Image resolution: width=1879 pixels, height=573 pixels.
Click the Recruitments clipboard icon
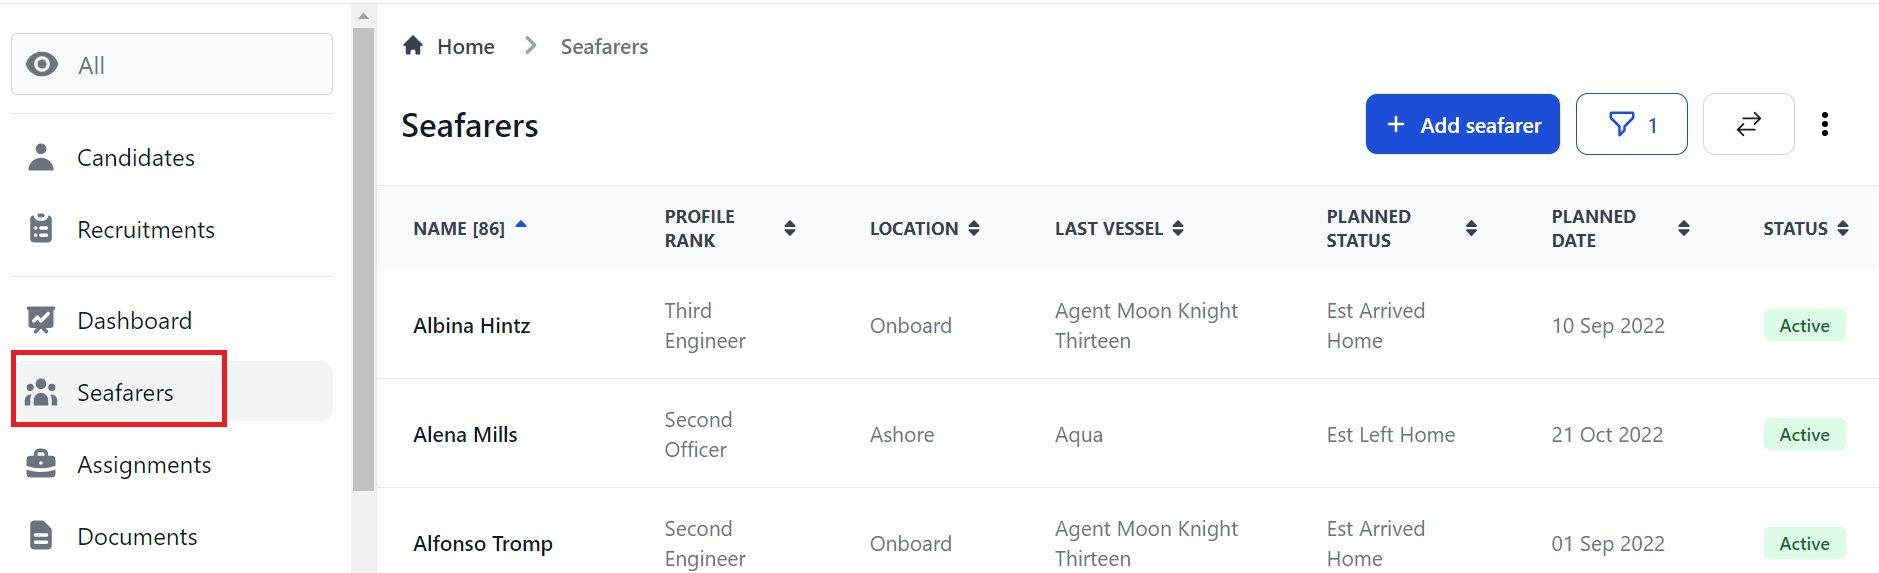(x=41, y=229)
